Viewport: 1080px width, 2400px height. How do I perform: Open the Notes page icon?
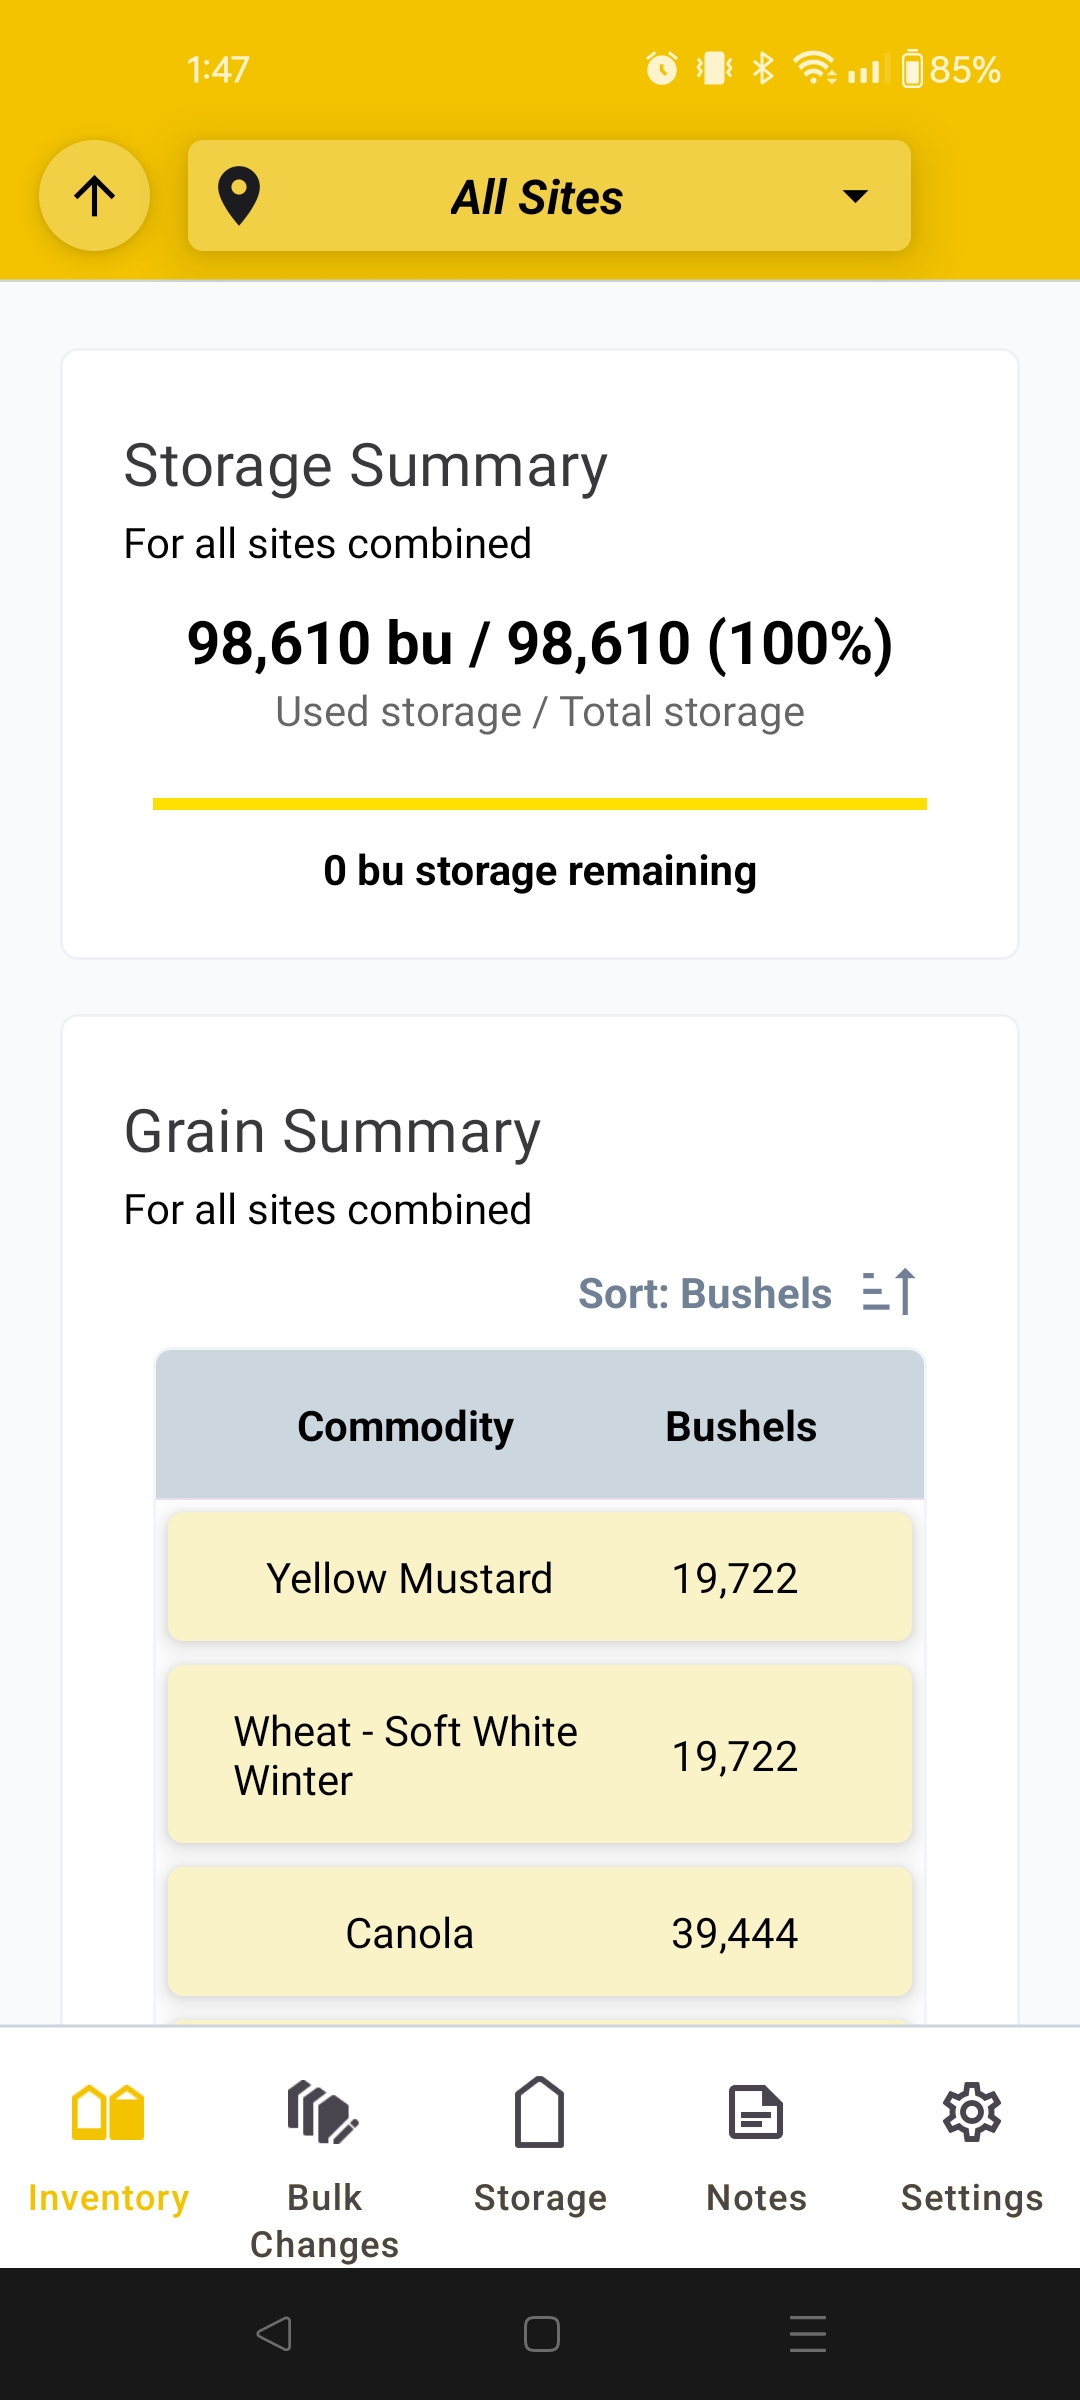pos(756,2112)
